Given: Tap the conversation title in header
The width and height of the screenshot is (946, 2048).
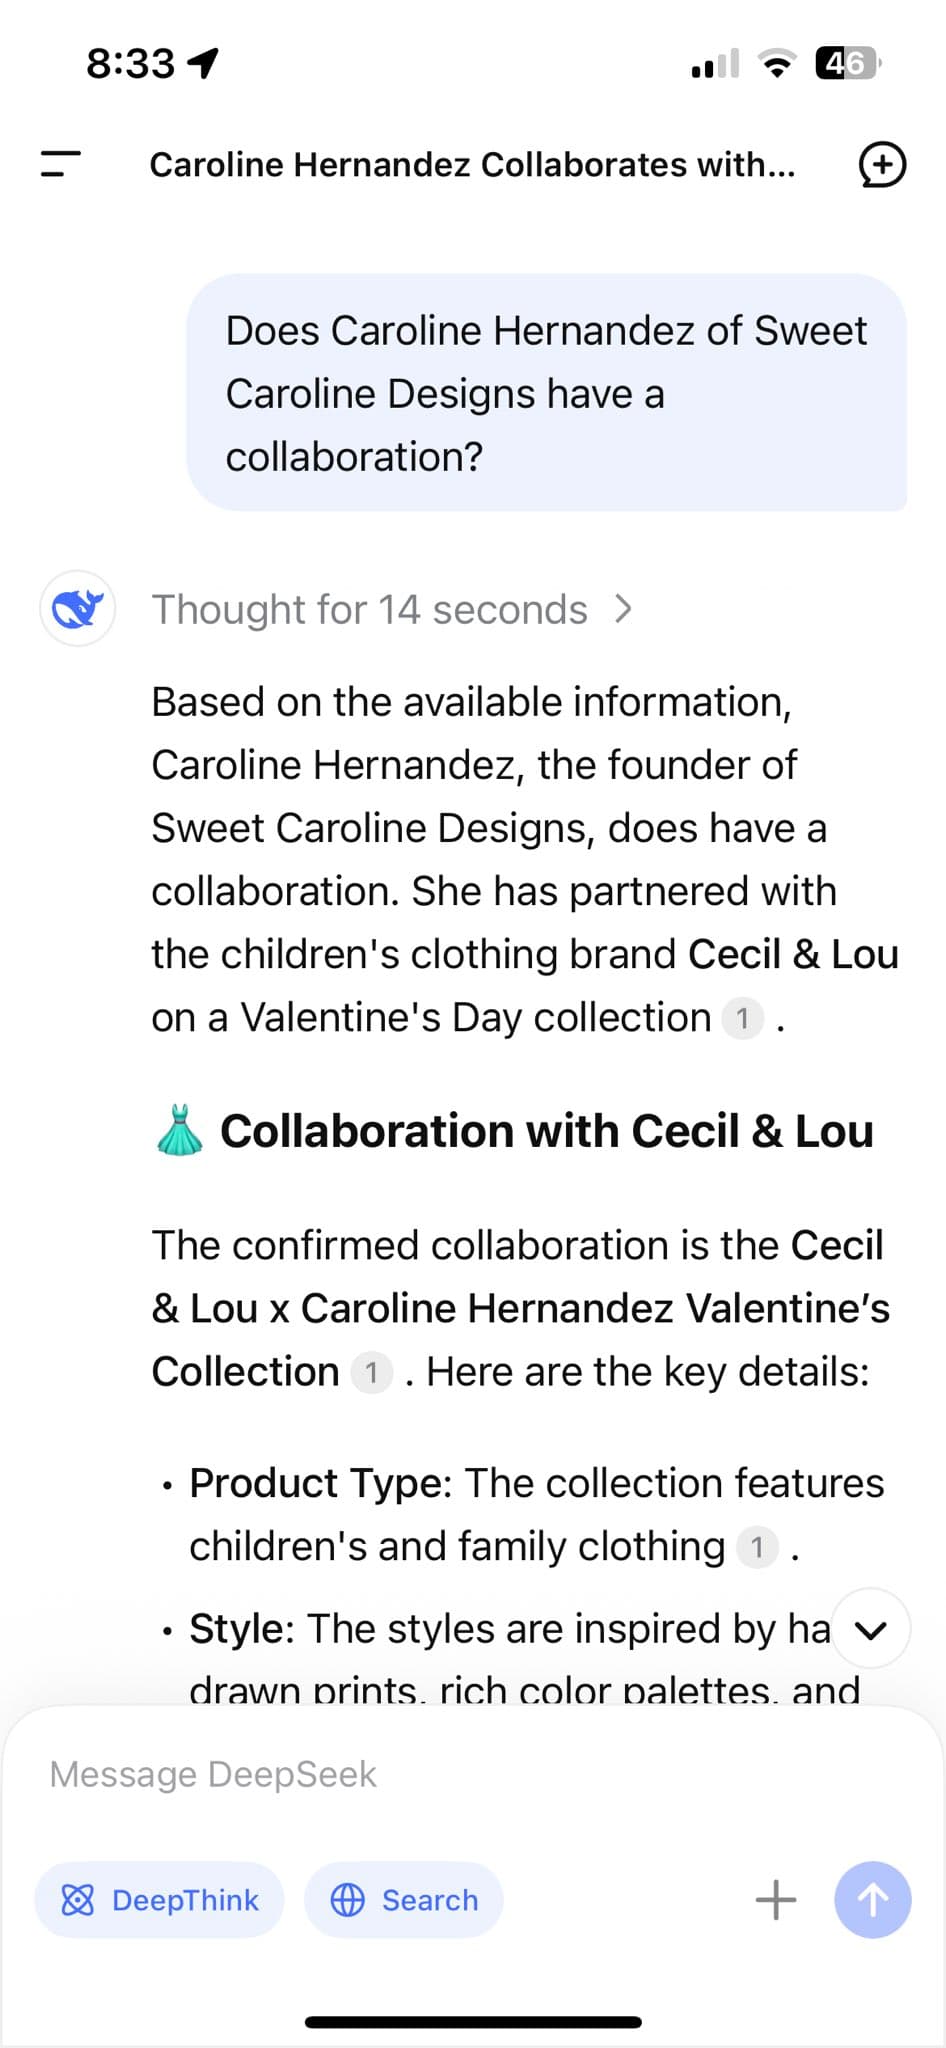Looking at the screenshot, I should (472, 165).
